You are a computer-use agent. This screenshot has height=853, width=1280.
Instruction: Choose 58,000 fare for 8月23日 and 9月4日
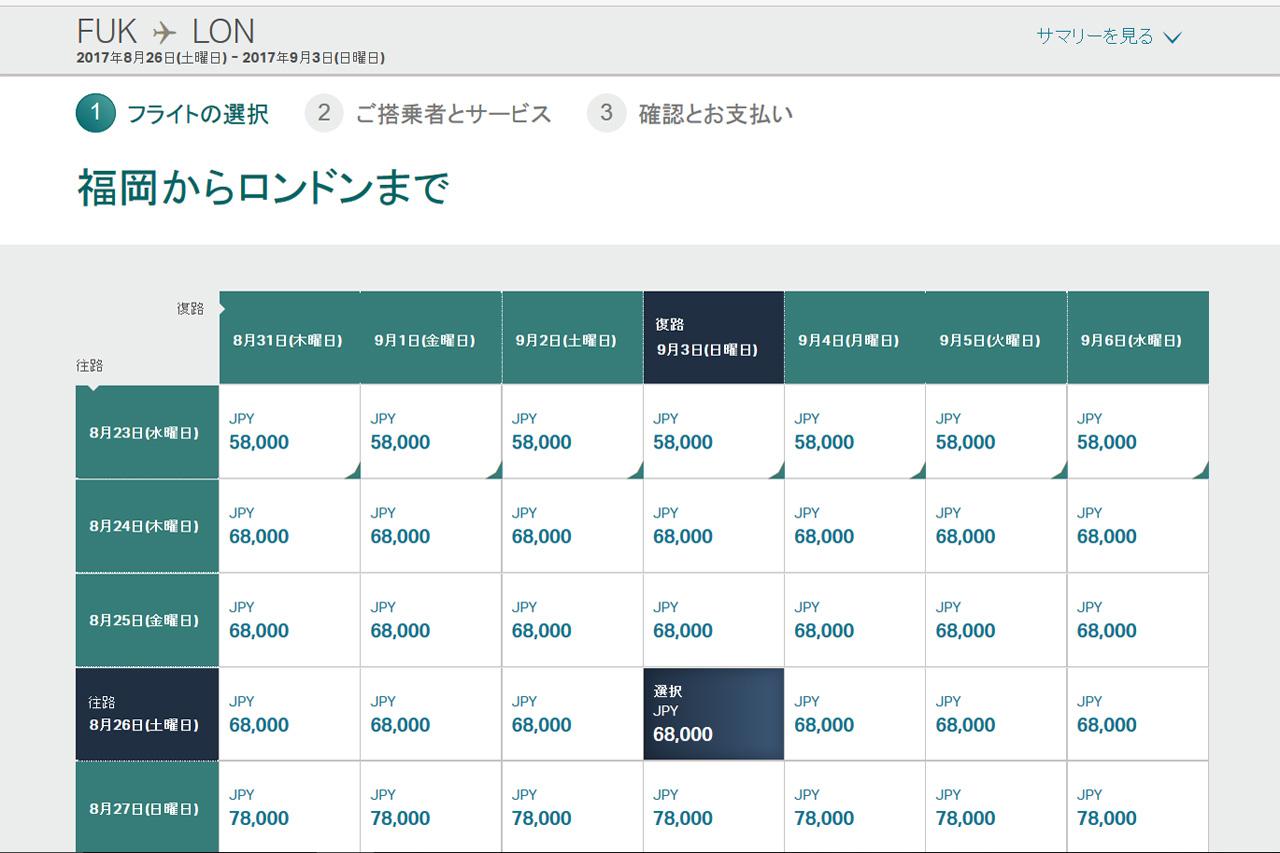[x=855, y=432]
